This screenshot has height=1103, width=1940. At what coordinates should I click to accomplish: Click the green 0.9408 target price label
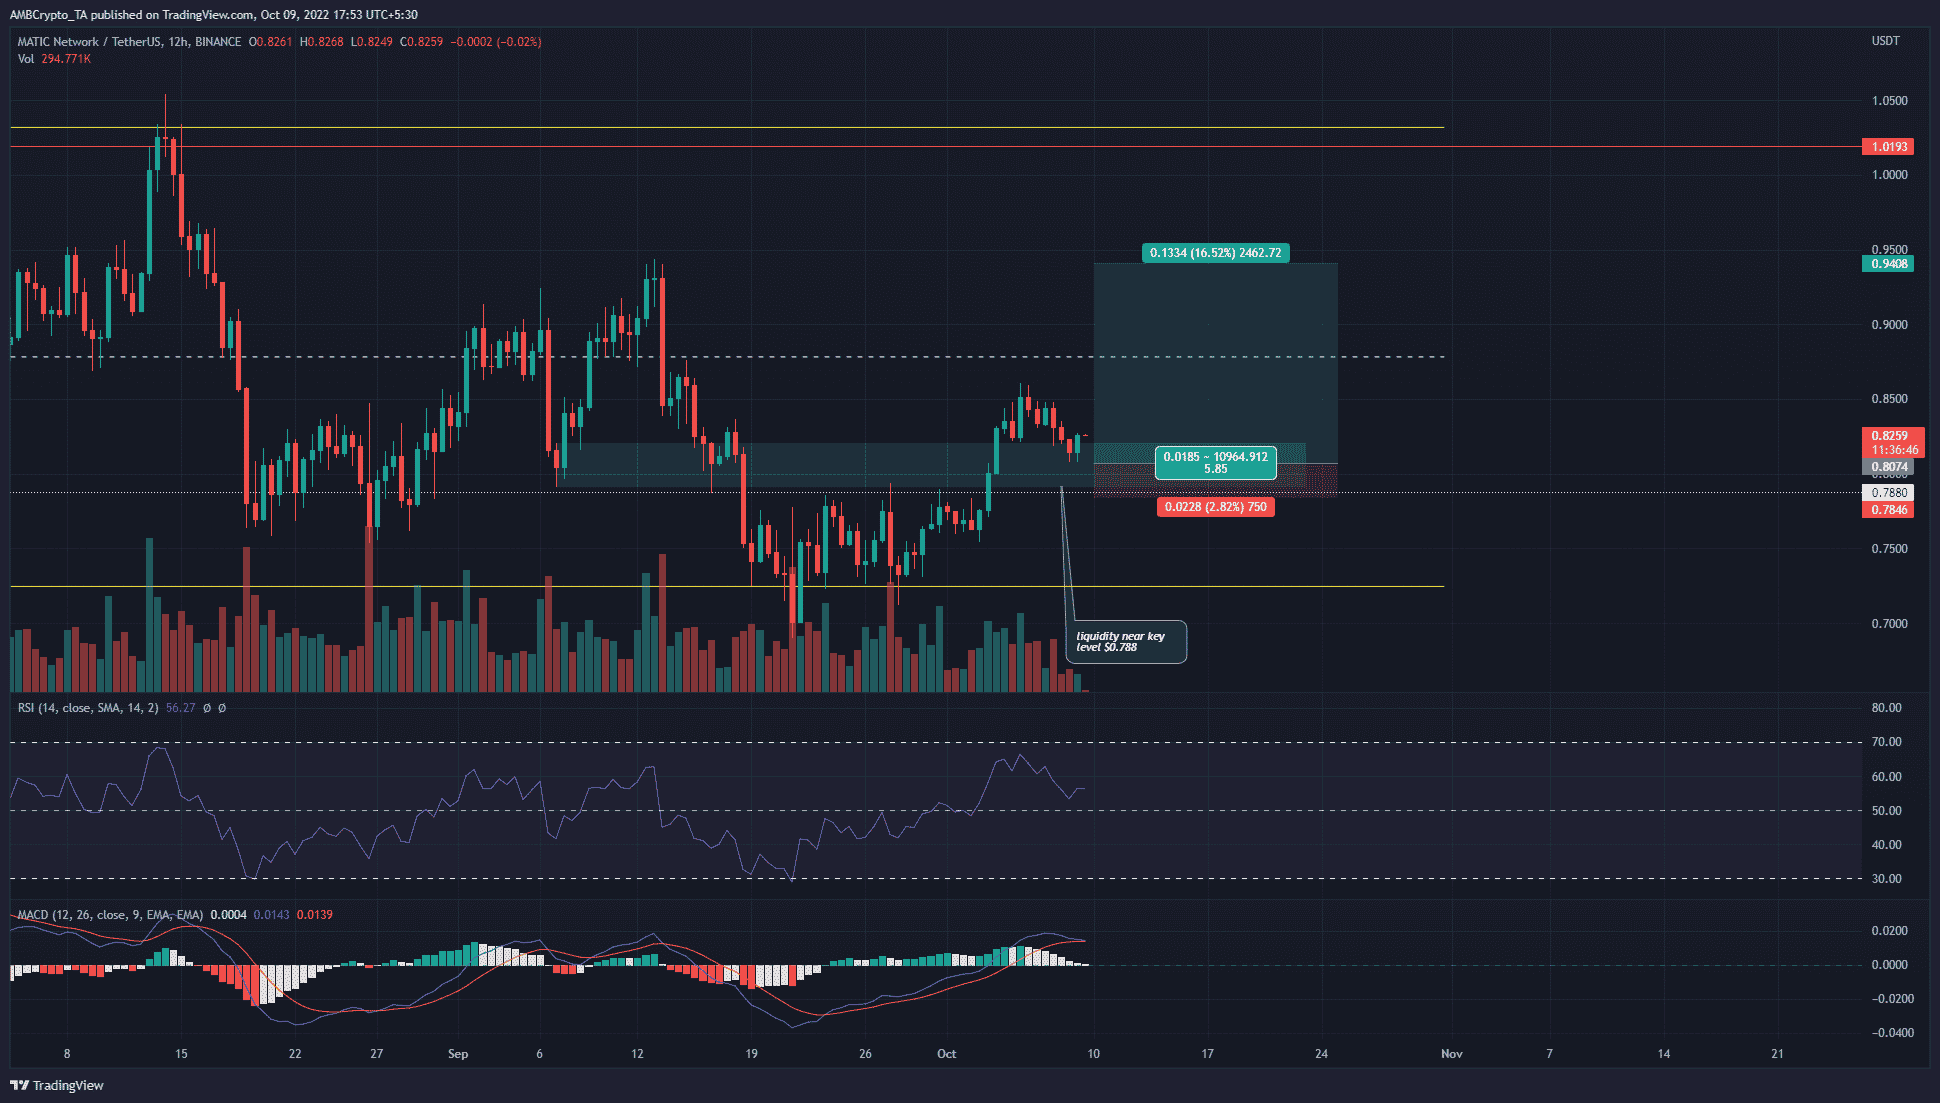point(1887,264)
